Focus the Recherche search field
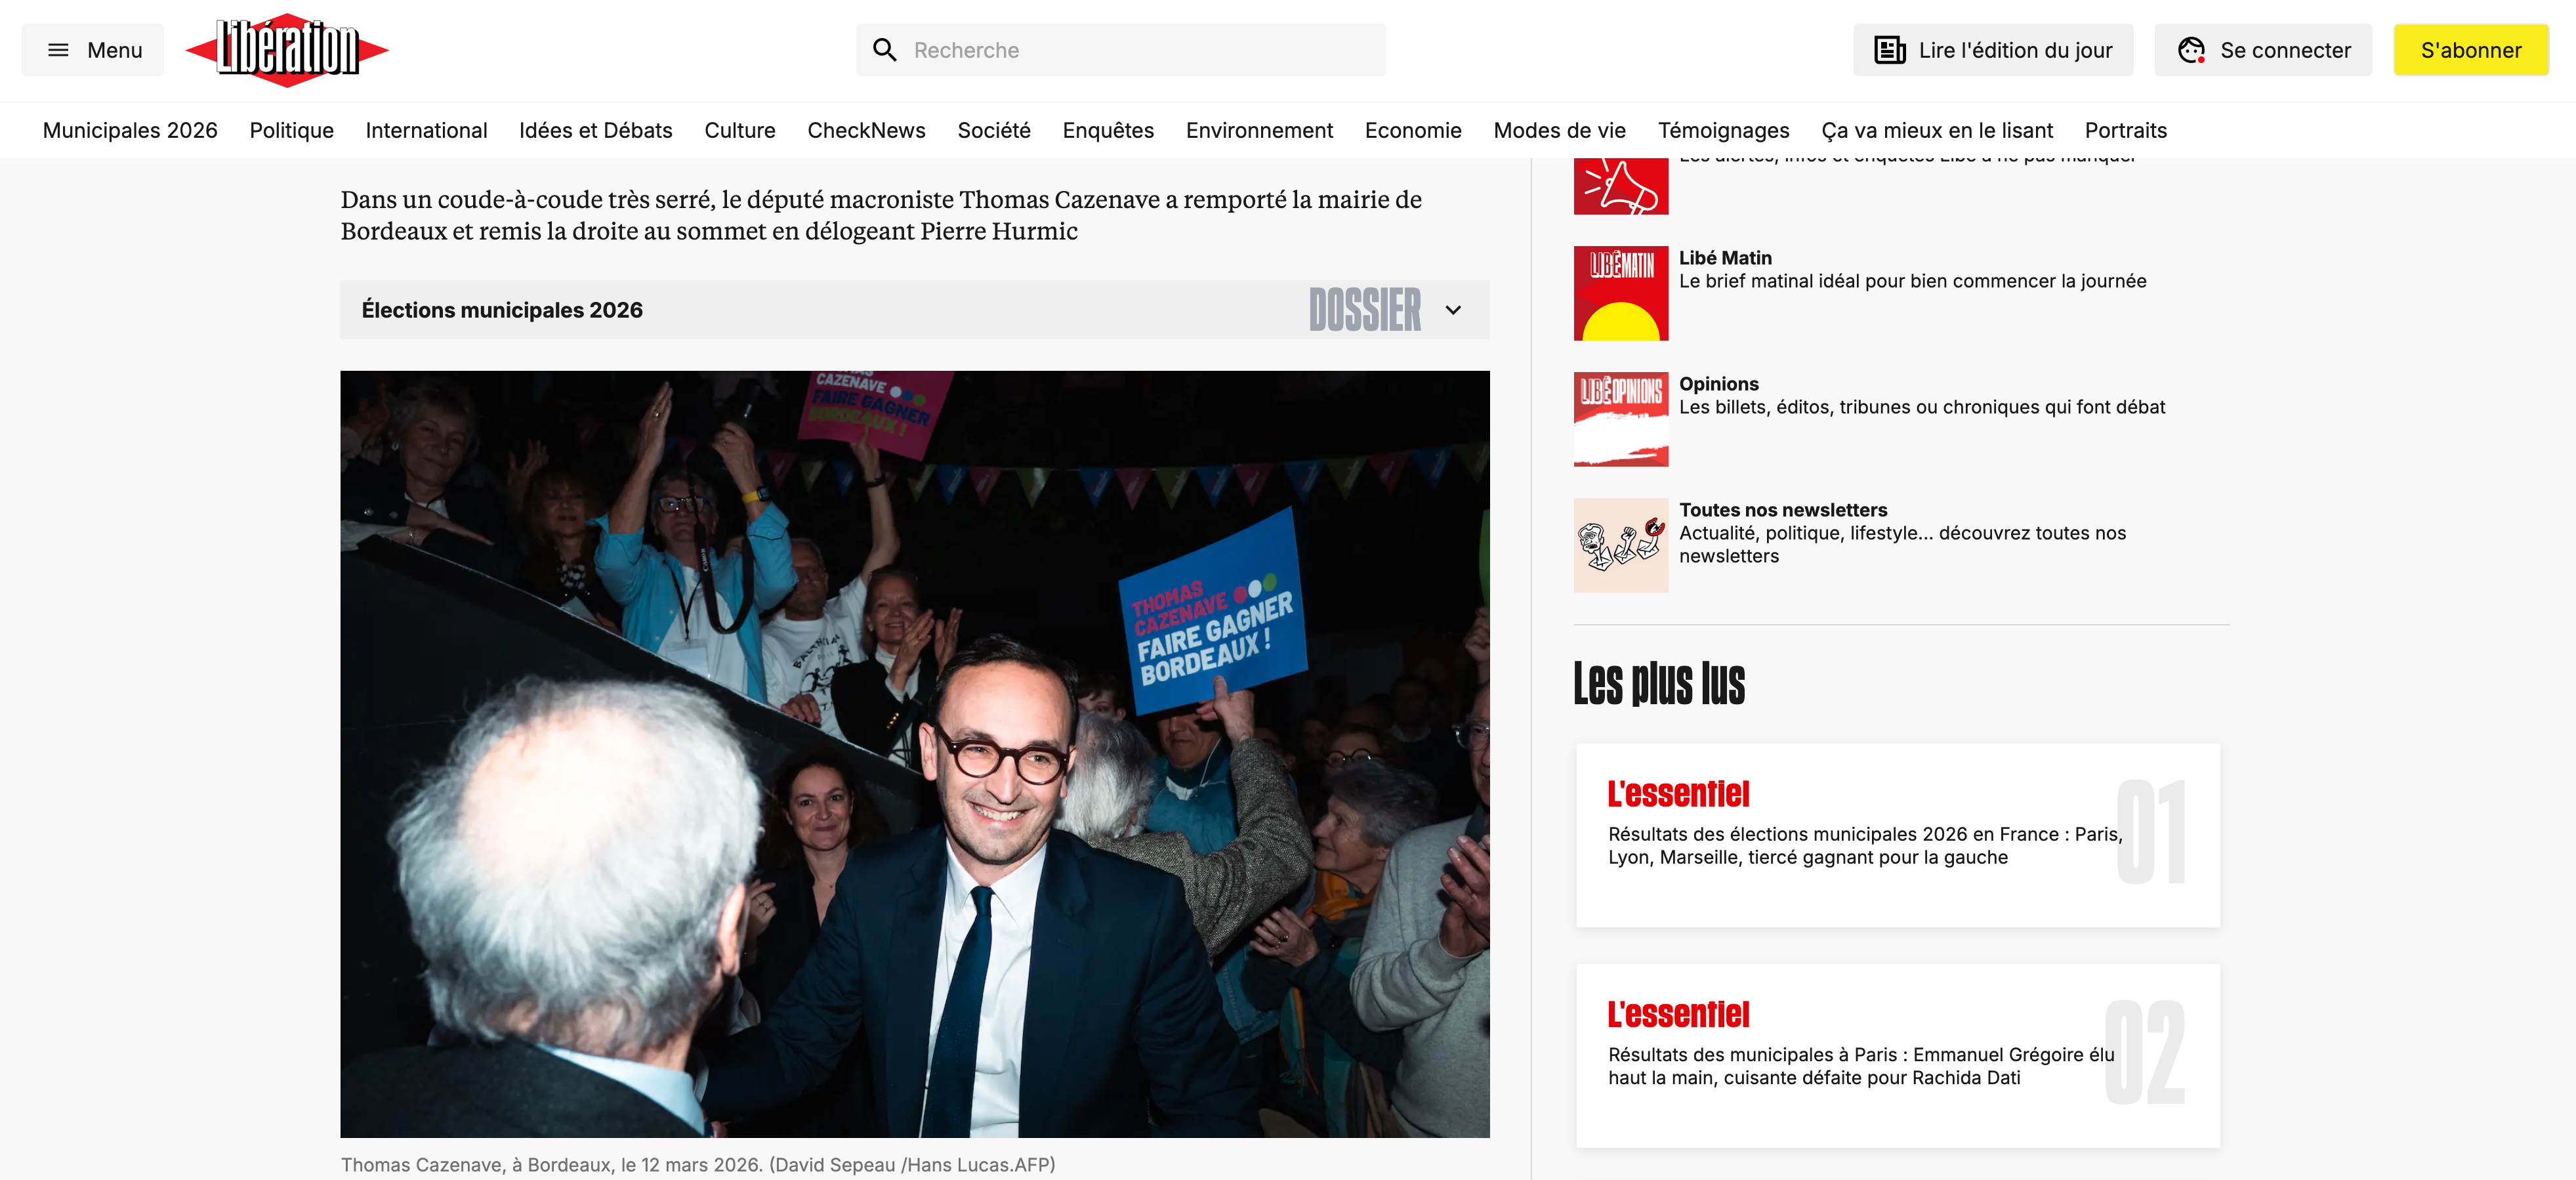The height and width of the screenshot is (1180, 2576). 1120,50
